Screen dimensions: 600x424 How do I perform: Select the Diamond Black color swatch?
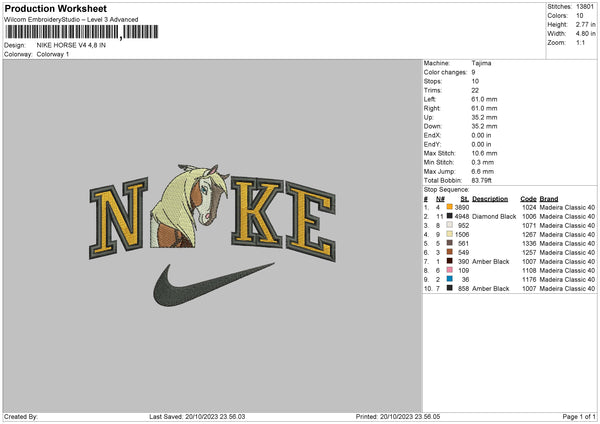click(x=450, y=216)
